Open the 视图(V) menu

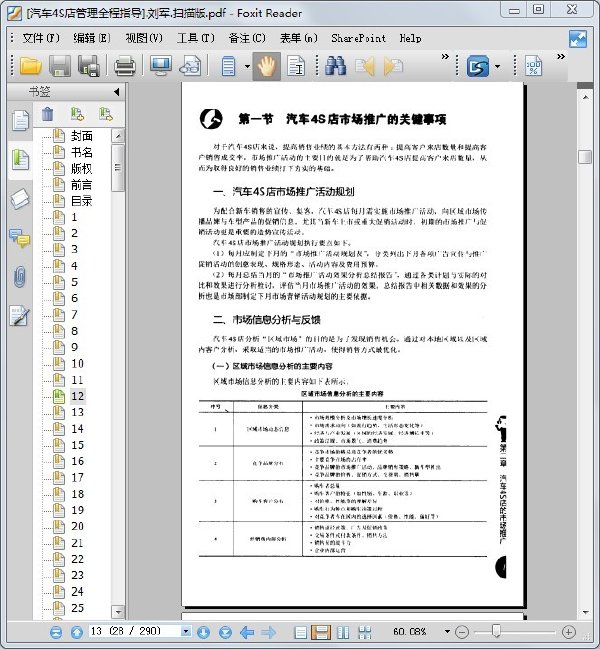click(x=144, y=38)
